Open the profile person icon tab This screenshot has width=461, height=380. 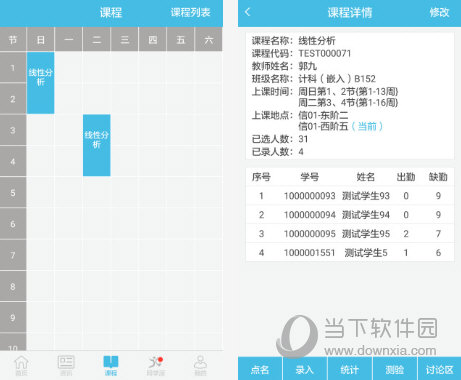click(x=200, y=365)
